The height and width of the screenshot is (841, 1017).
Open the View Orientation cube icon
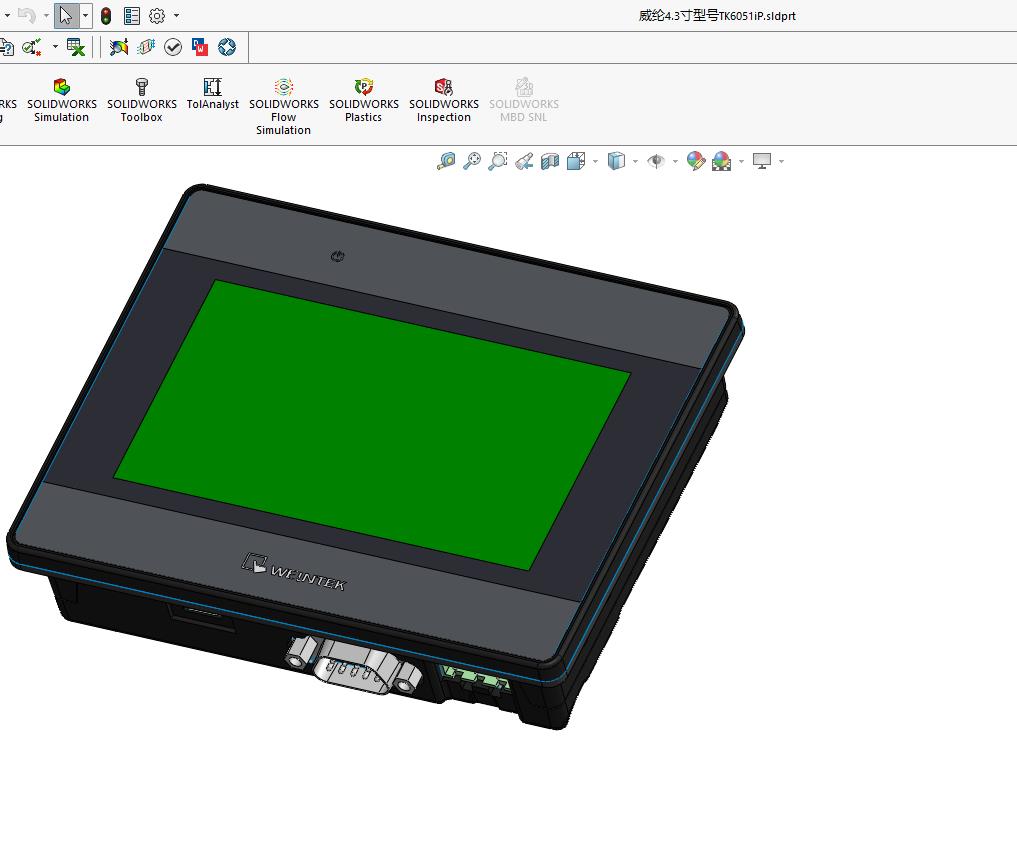[576, 161]
